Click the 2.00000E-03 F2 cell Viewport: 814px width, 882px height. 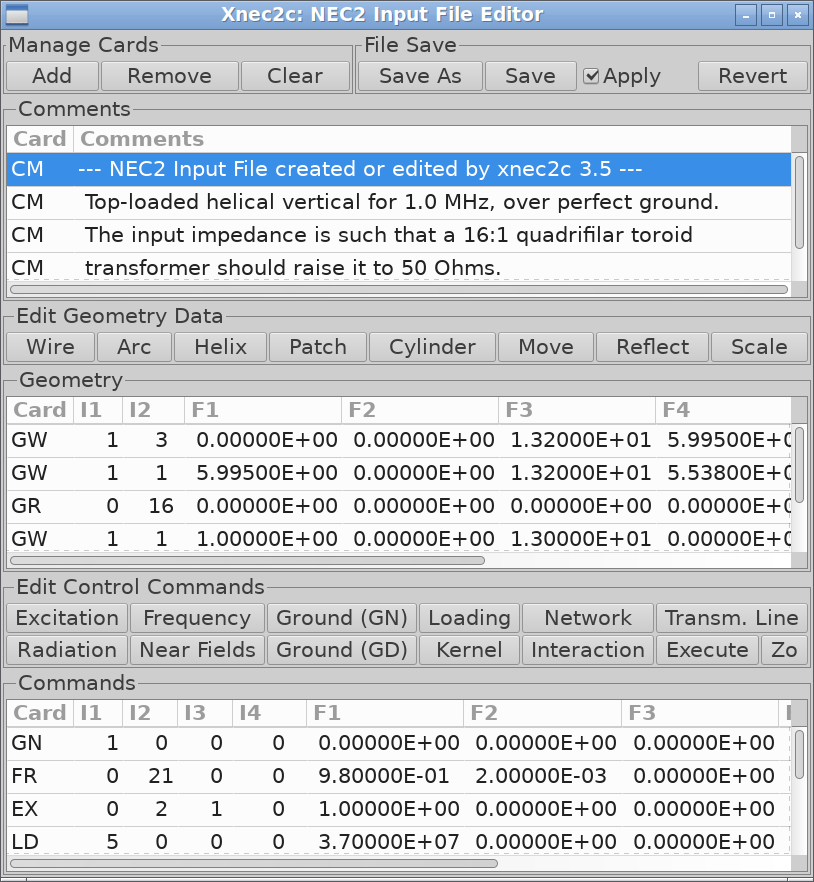pyautogui.click(x=541, y=776)
